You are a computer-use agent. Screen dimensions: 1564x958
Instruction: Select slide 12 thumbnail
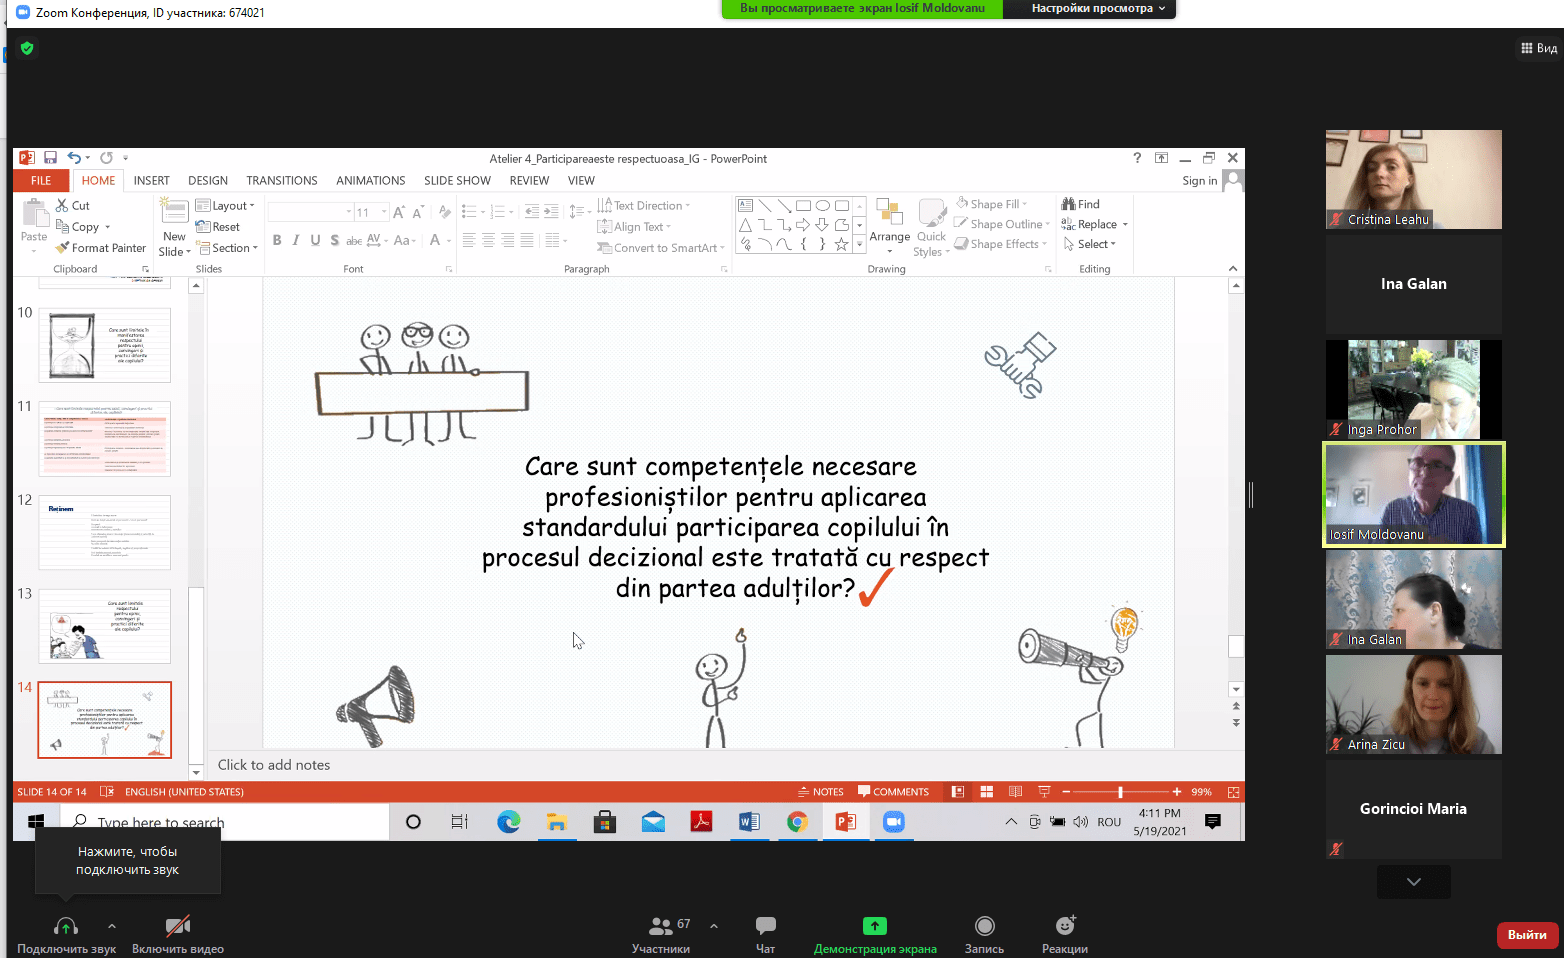click(105, 532)
